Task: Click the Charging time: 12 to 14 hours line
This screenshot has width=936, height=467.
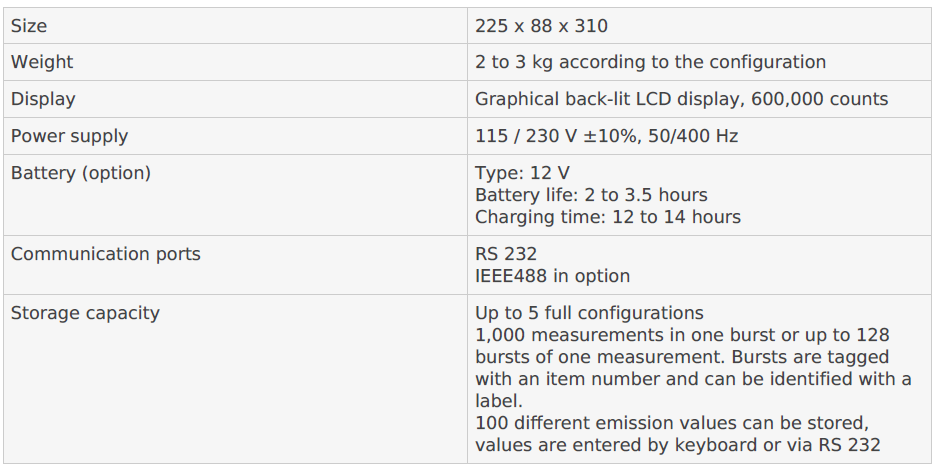Action: pos(608,217)
